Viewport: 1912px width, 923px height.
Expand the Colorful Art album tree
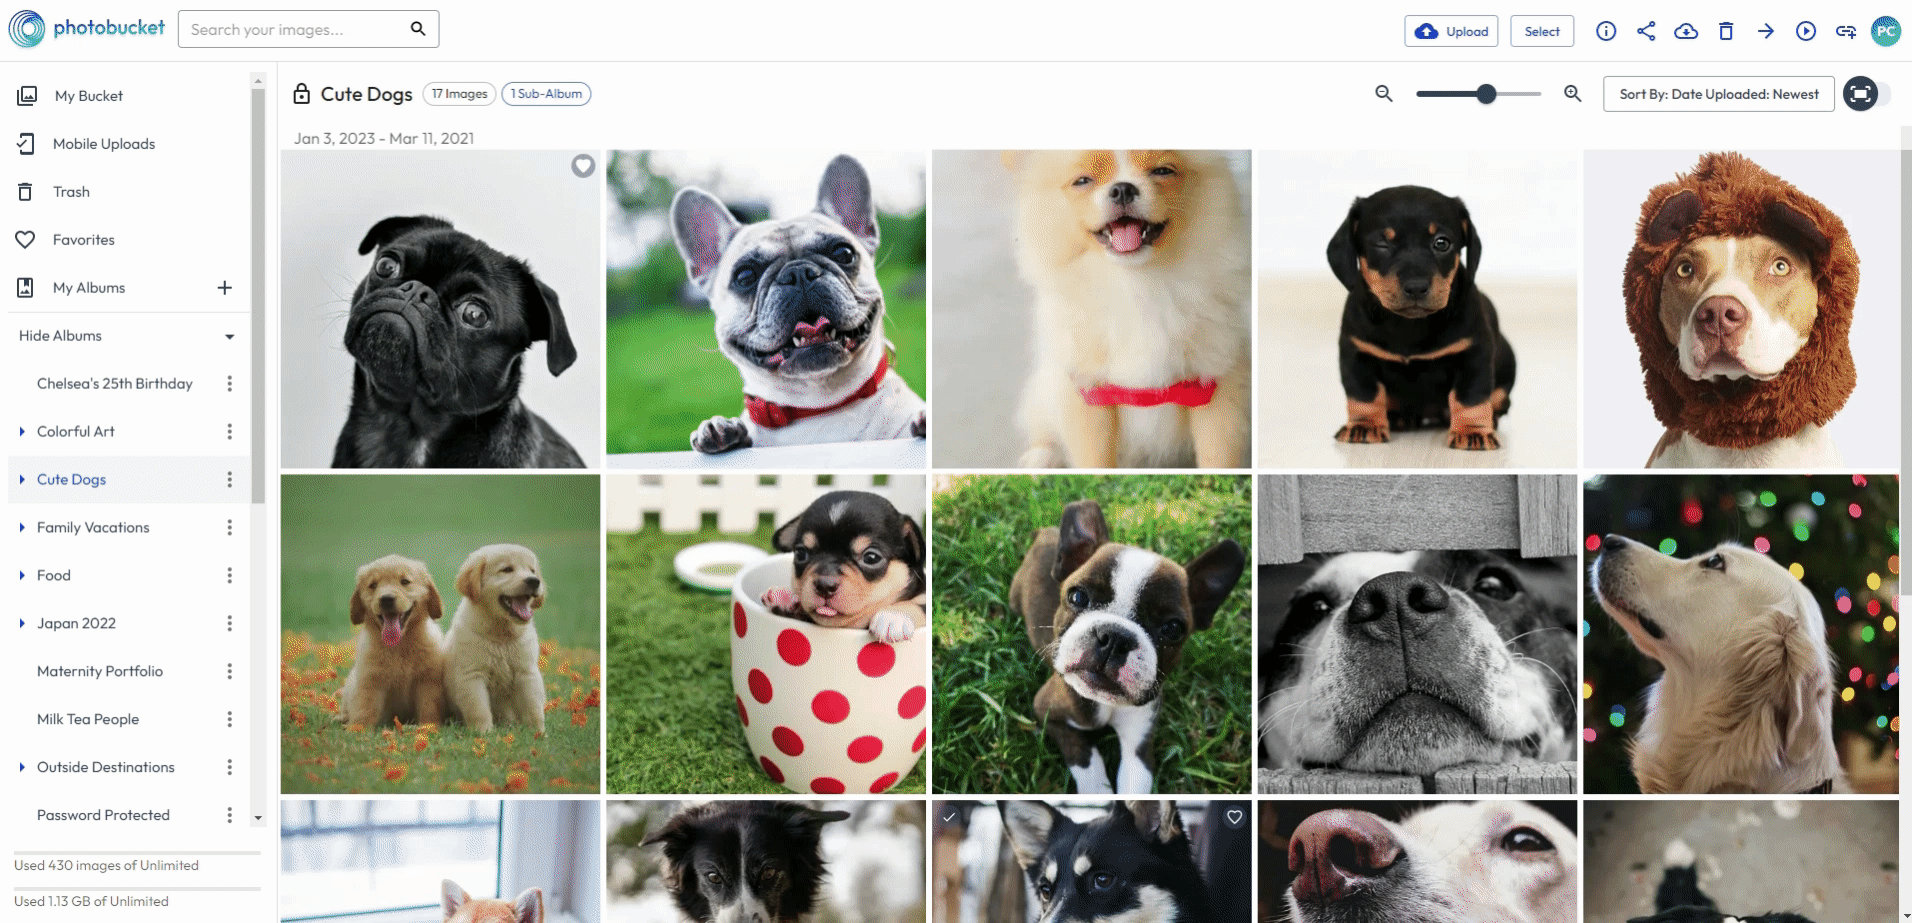22,432
